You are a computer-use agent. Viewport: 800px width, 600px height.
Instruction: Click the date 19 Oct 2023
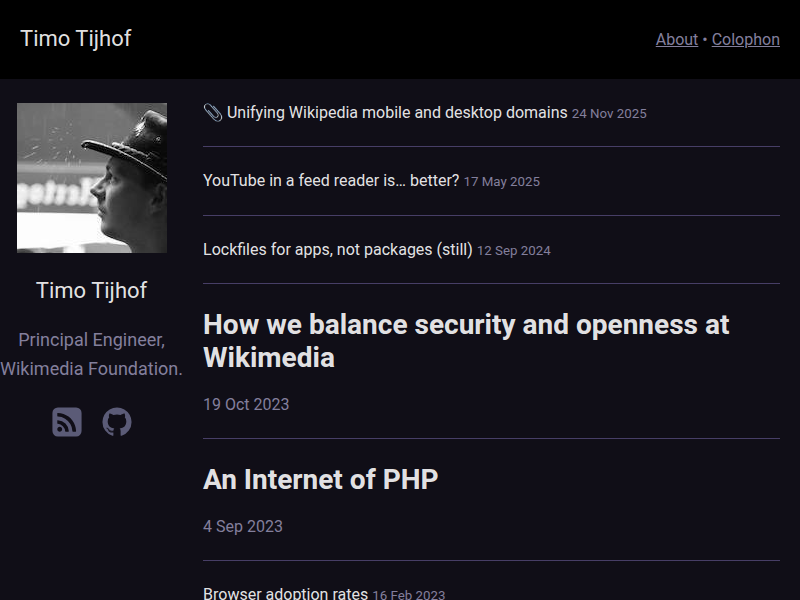pyautogui.click(x=246, y=405)
